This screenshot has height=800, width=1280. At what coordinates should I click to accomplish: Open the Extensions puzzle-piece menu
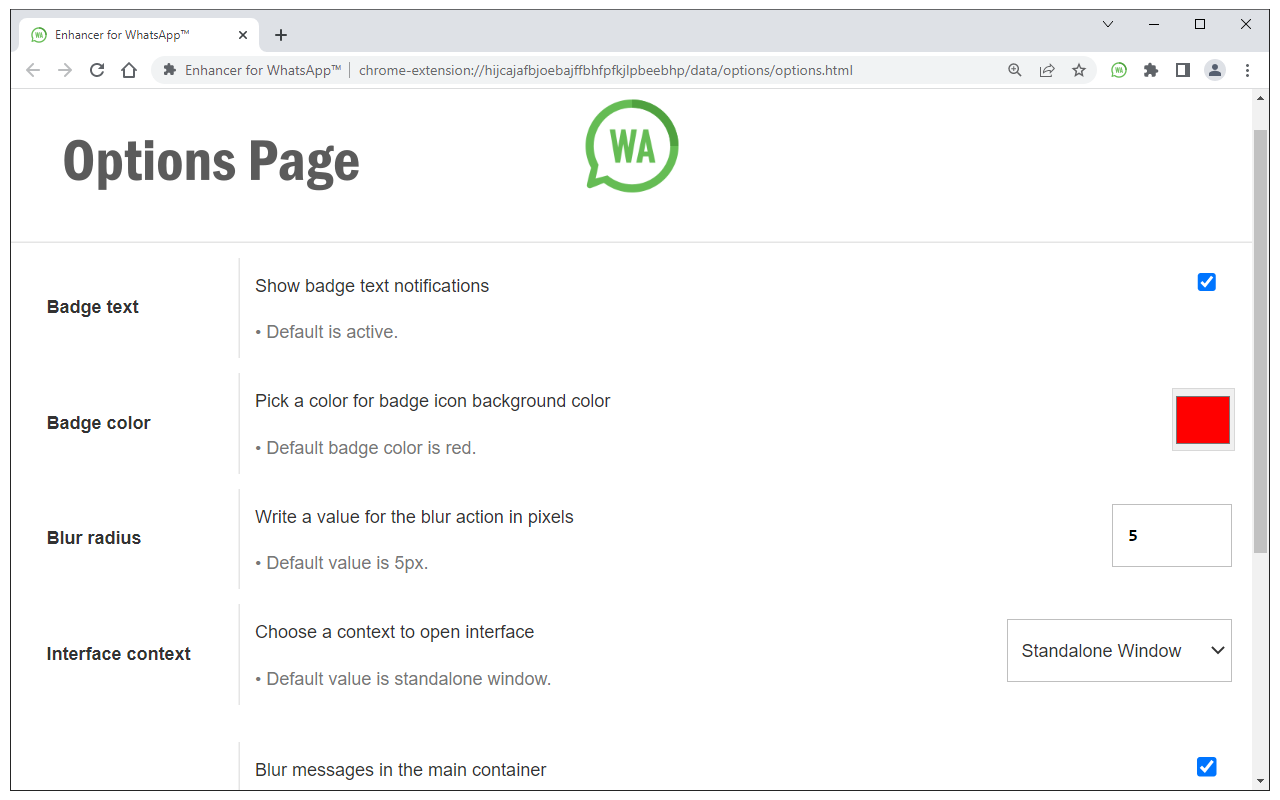(x=1150, y=70)
